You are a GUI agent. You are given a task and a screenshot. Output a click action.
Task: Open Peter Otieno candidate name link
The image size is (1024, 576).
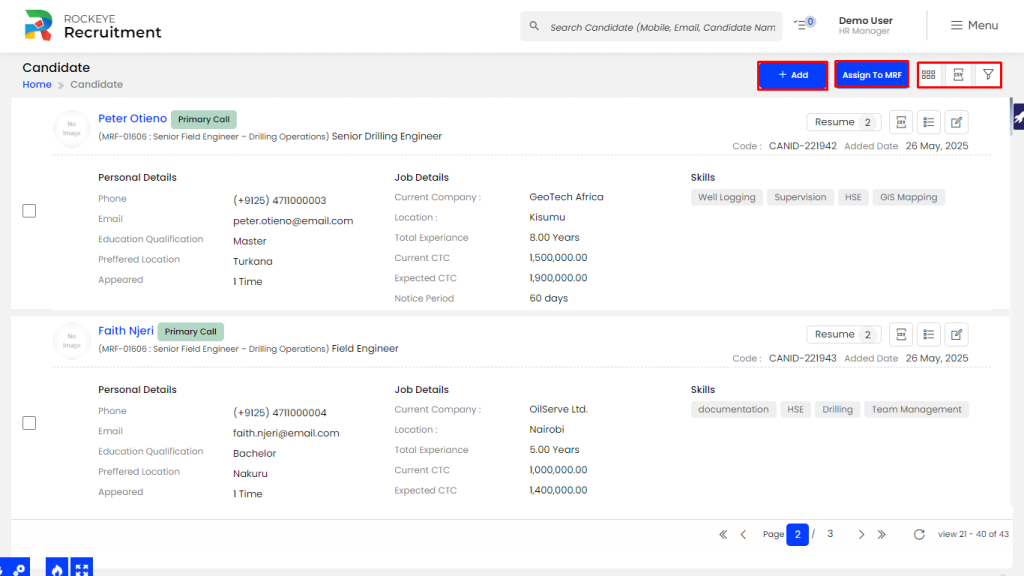click(x=133, y=118)
